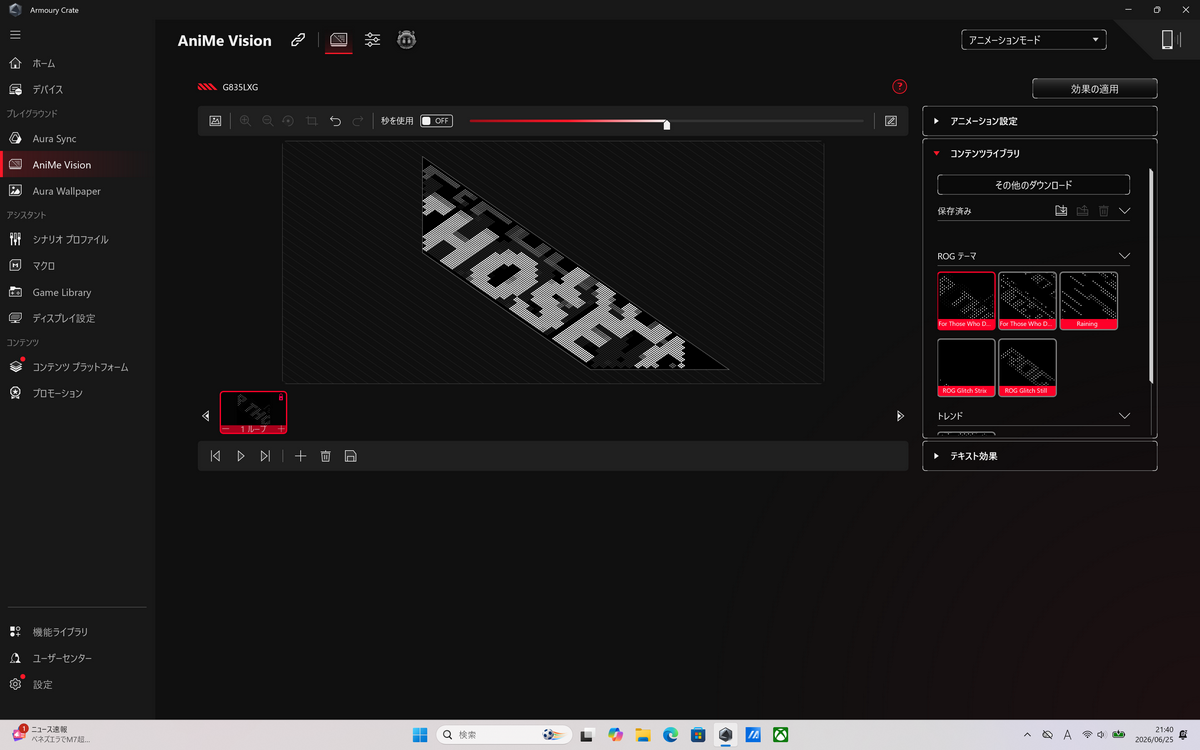1200x750 pixels.
Task: Skip to the first frame
Action: (215, 456)
